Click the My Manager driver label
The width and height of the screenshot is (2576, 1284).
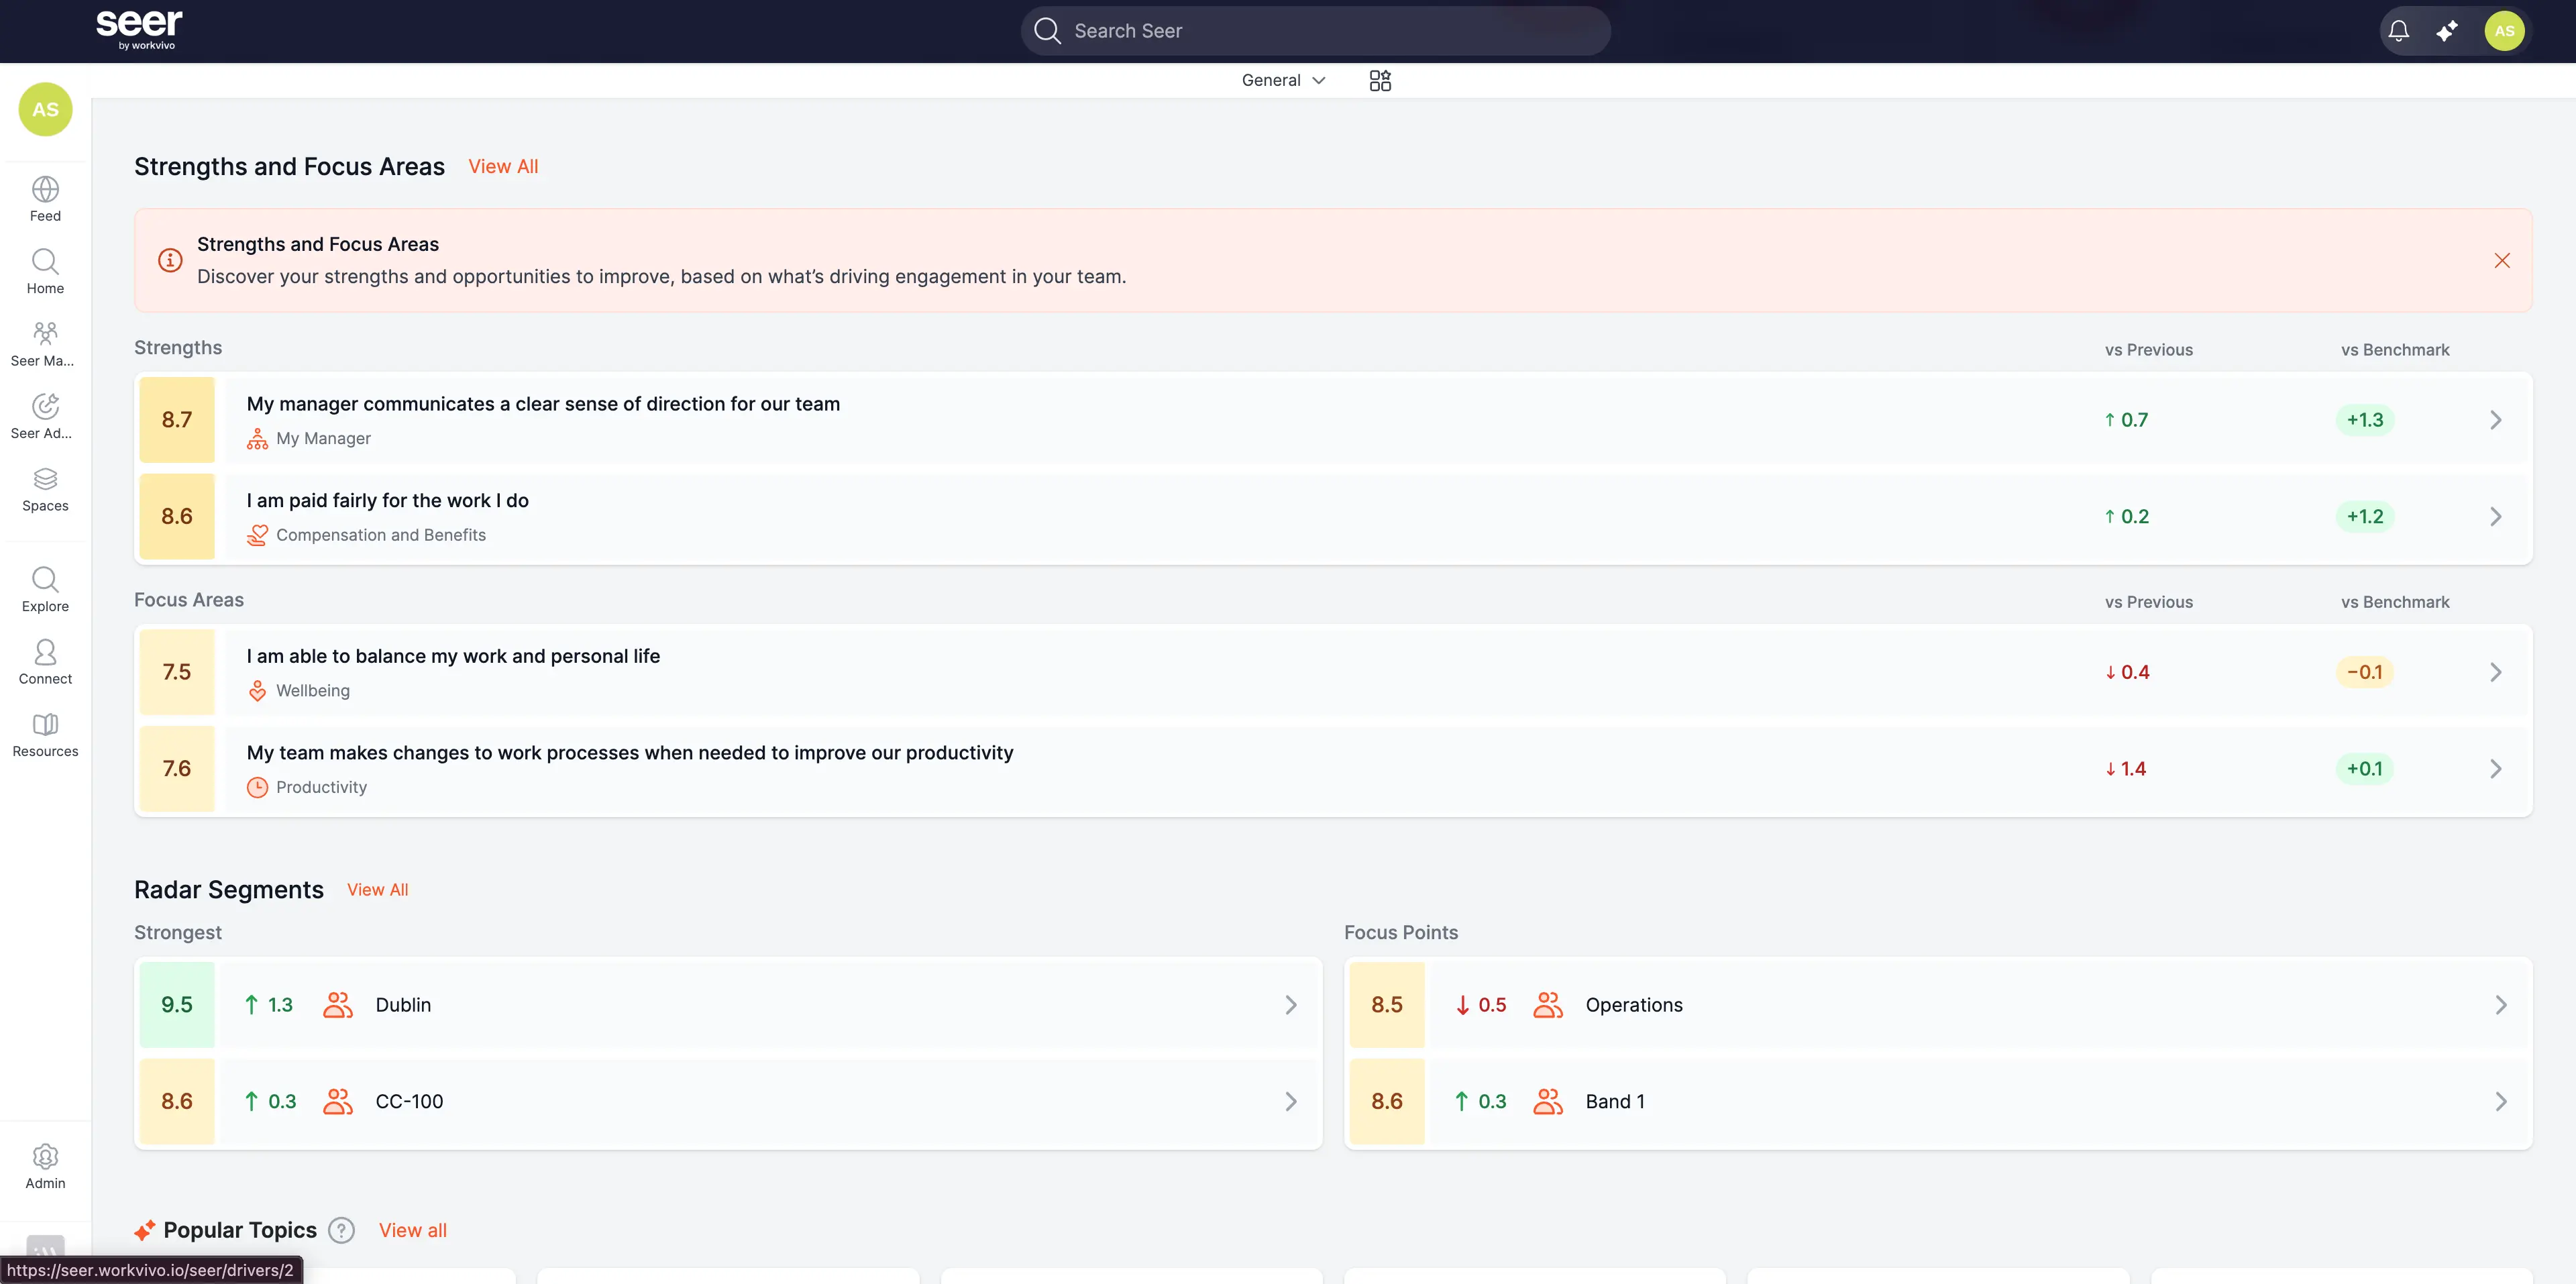(x=323, y=438)
